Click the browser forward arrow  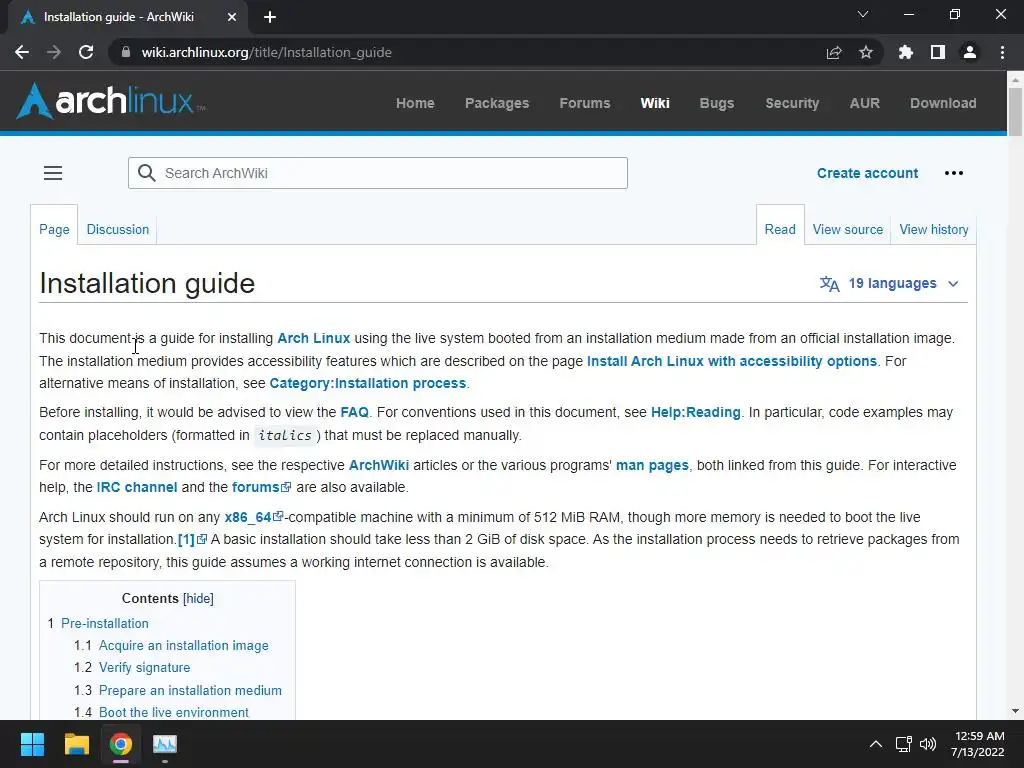[54, 52]
